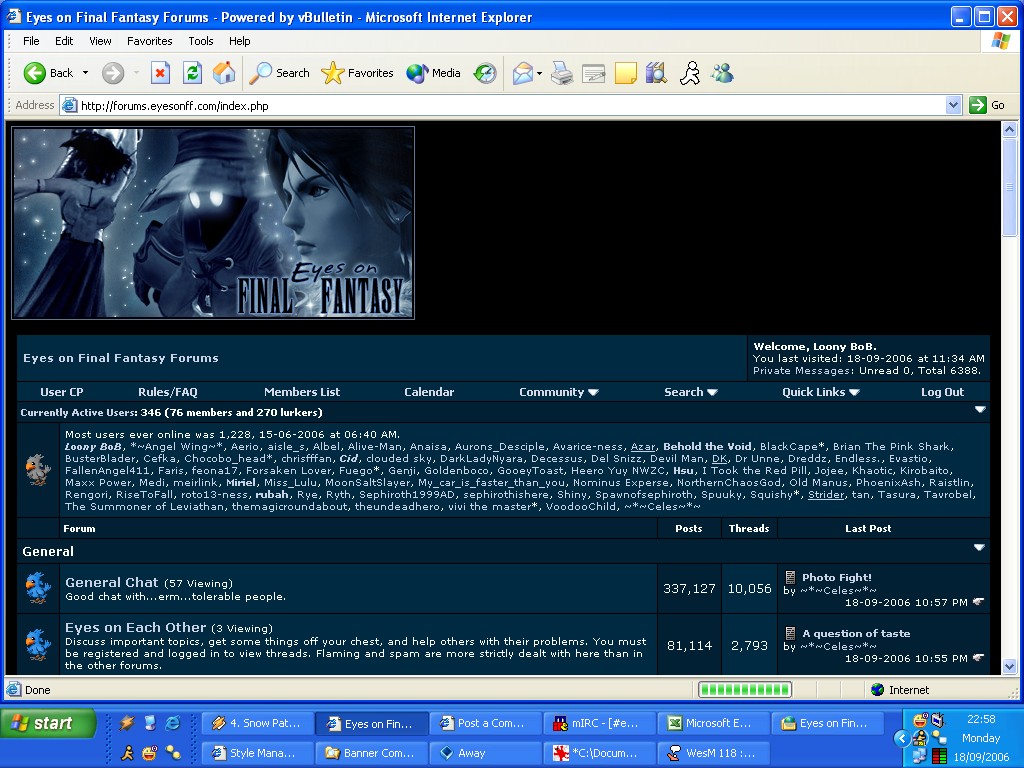Image resolution: width=1024 pixels, height=768 pixels.
Task: Open the Media pane button
Action: coord(433,73)
